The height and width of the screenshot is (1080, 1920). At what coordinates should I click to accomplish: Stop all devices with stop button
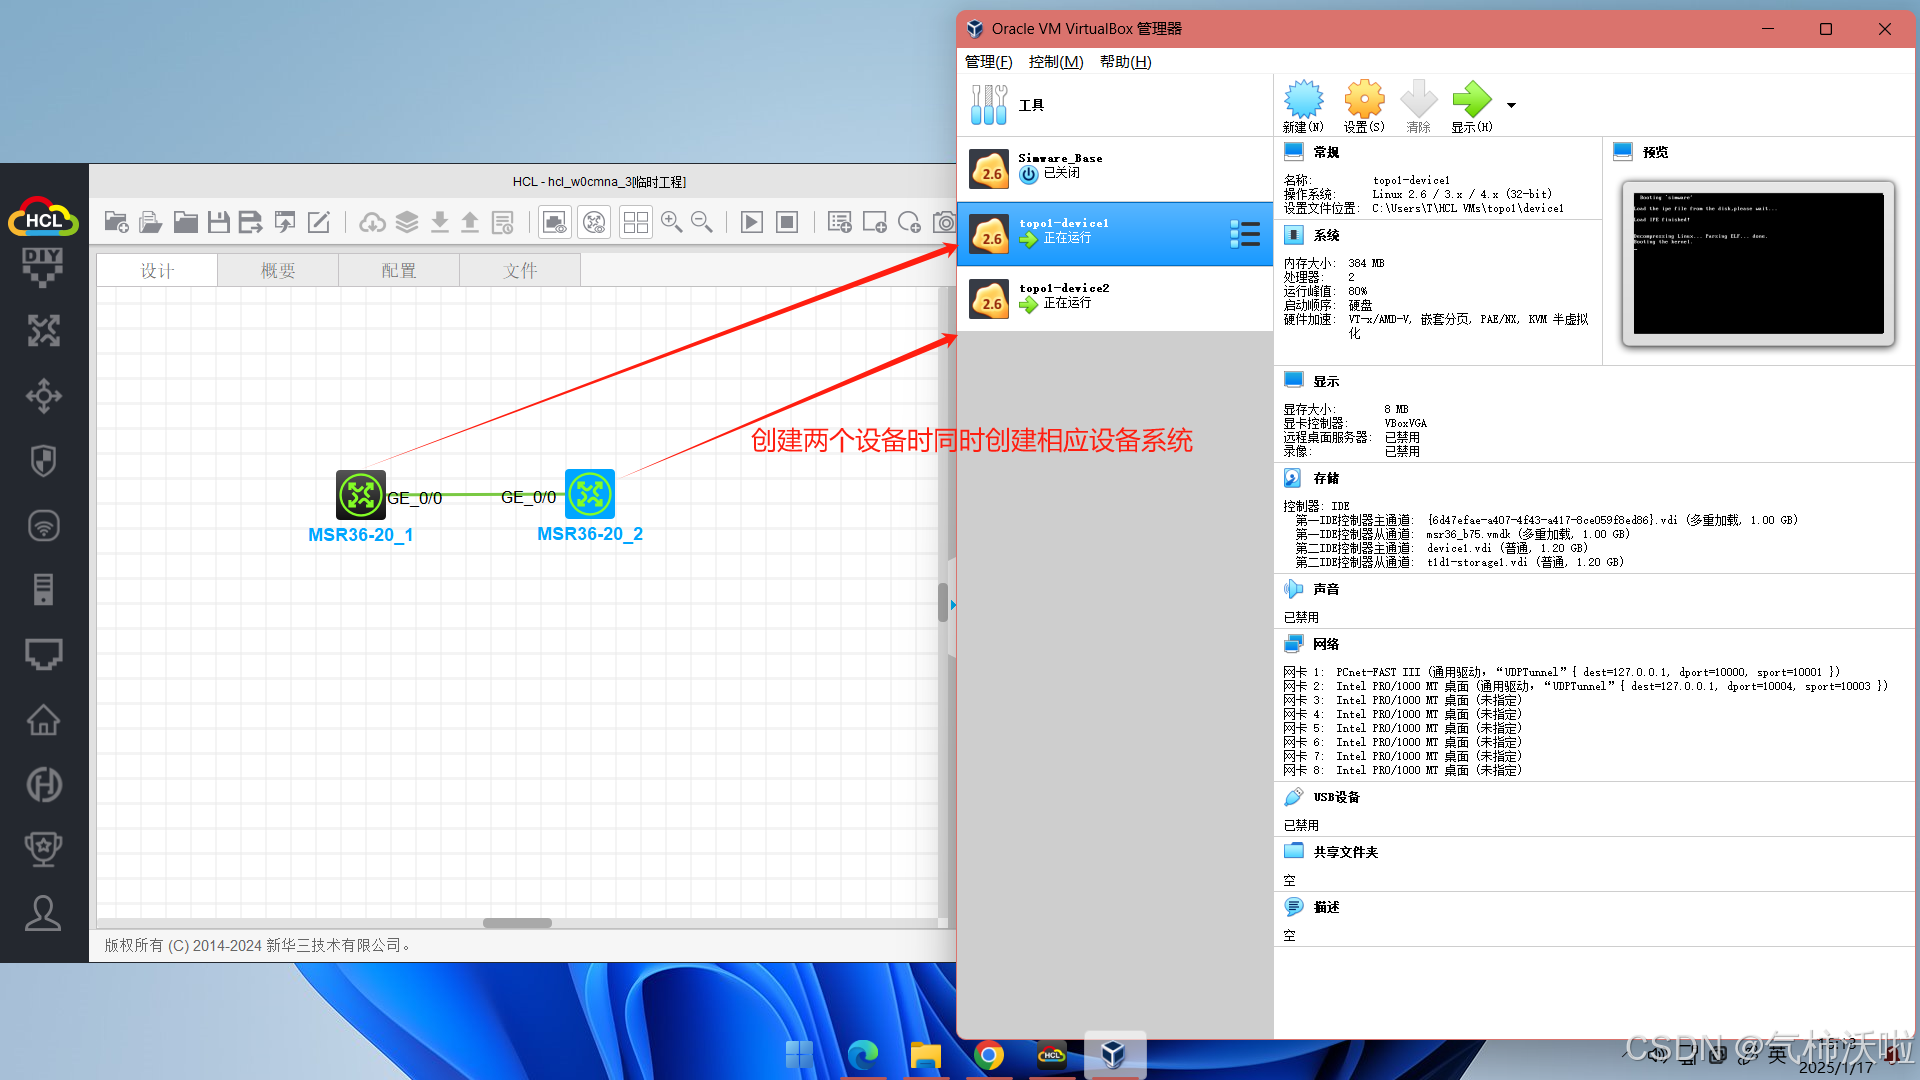point(787,222)
